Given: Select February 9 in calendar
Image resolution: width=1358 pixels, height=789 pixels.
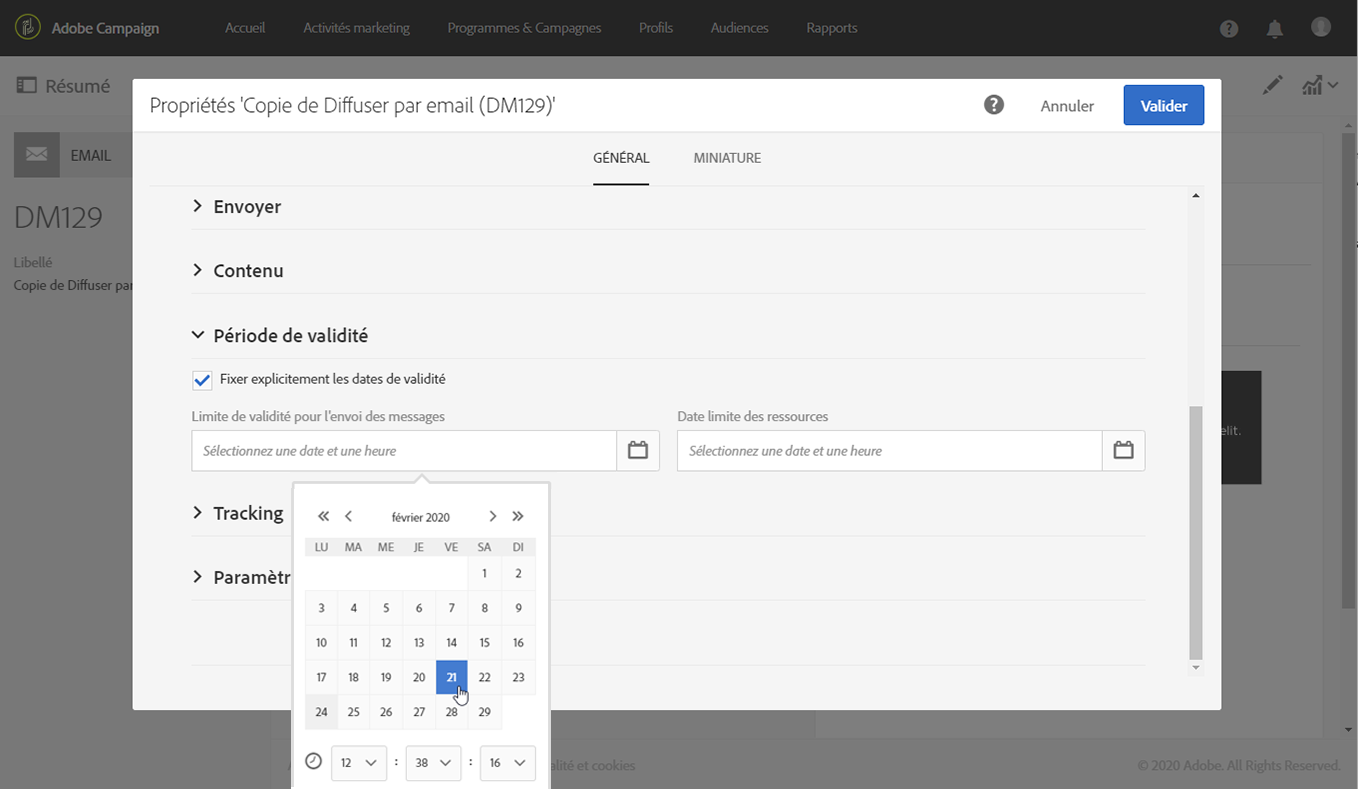Looking at the screenshot, I should coord(518,608).
